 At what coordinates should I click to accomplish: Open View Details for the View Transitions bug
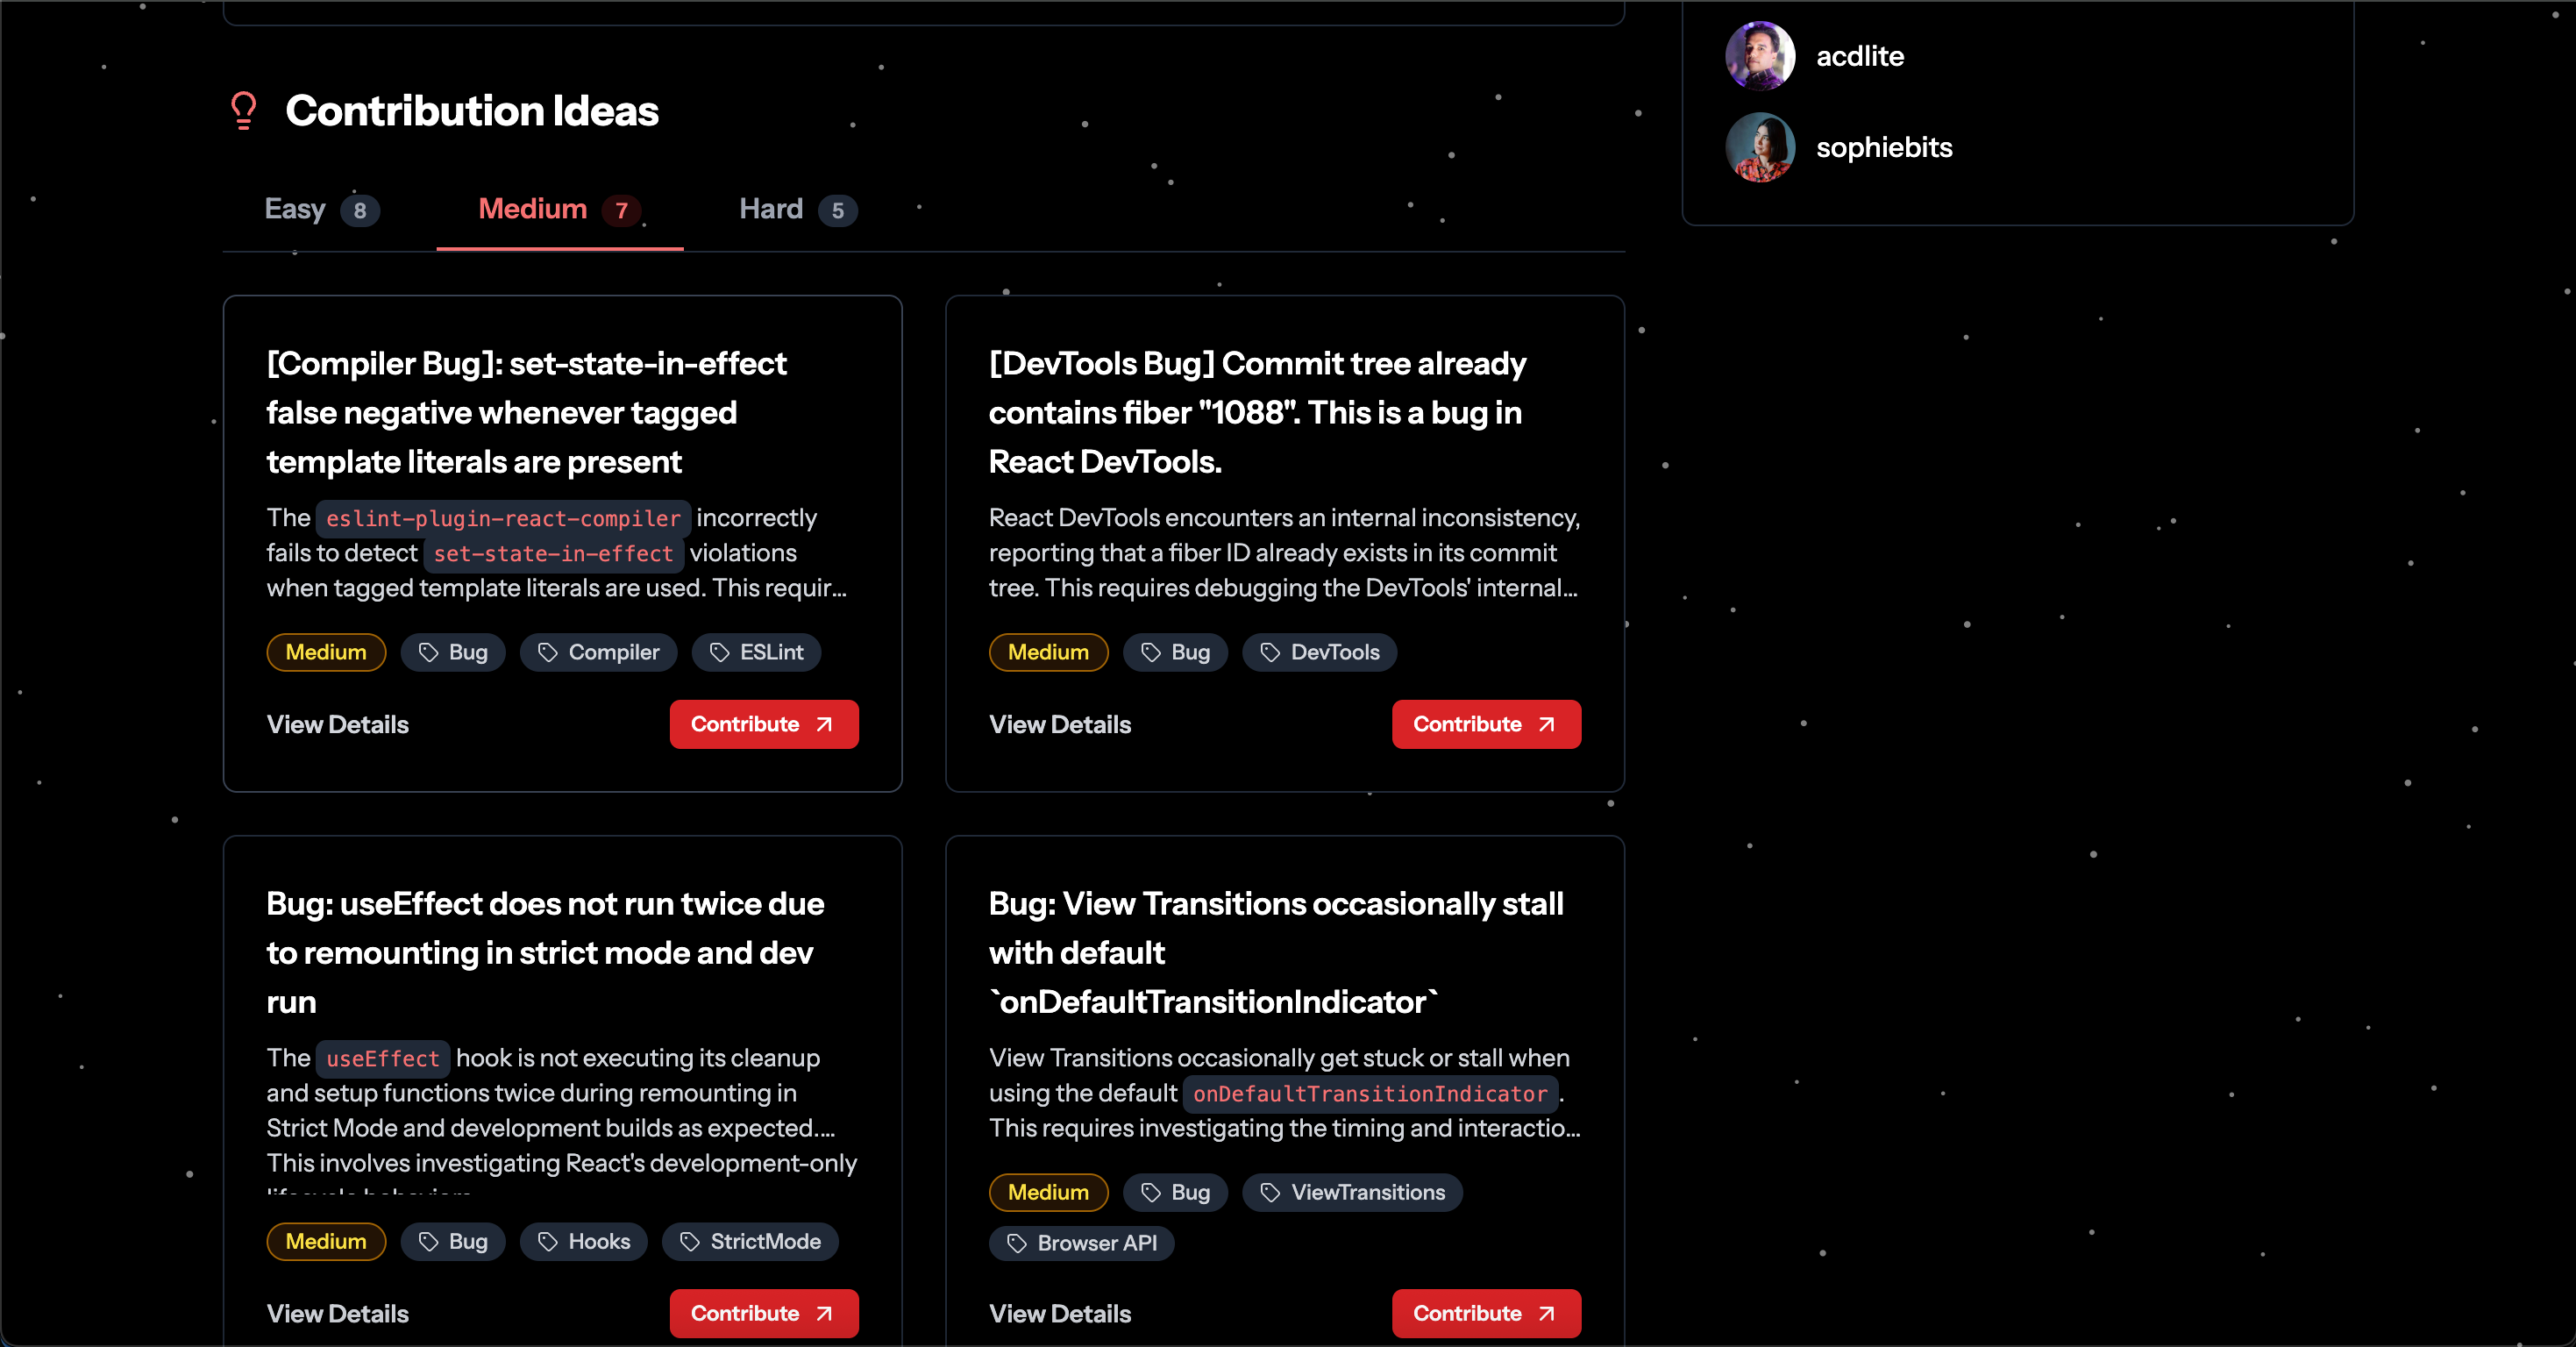1059,1313
